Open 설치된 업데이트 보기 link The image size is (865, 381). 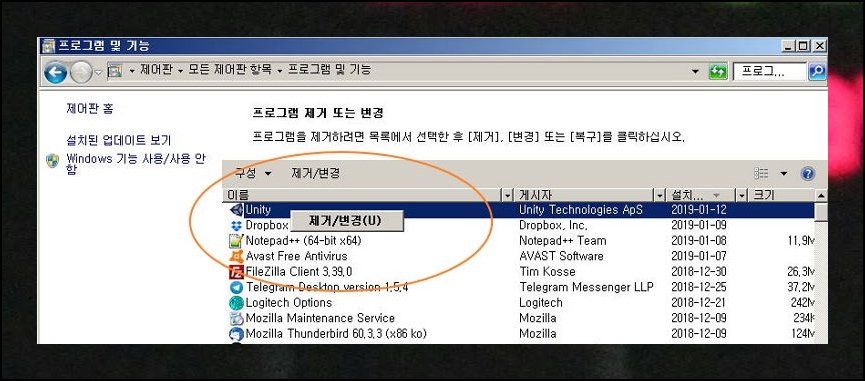(119, 140)
